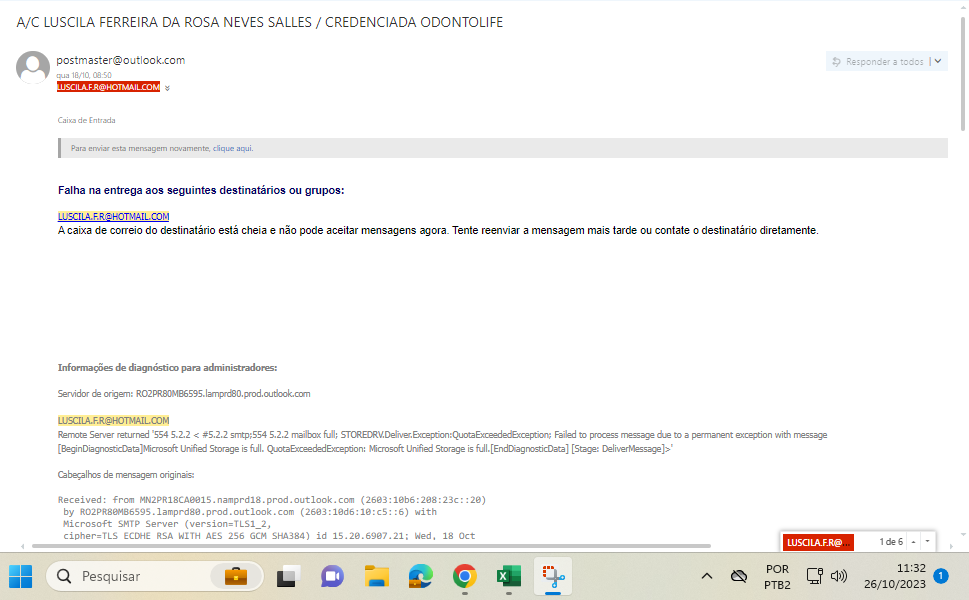Open Task View from taskbar
This screenshot has height=600, width=969.
(x=287, y=577)
